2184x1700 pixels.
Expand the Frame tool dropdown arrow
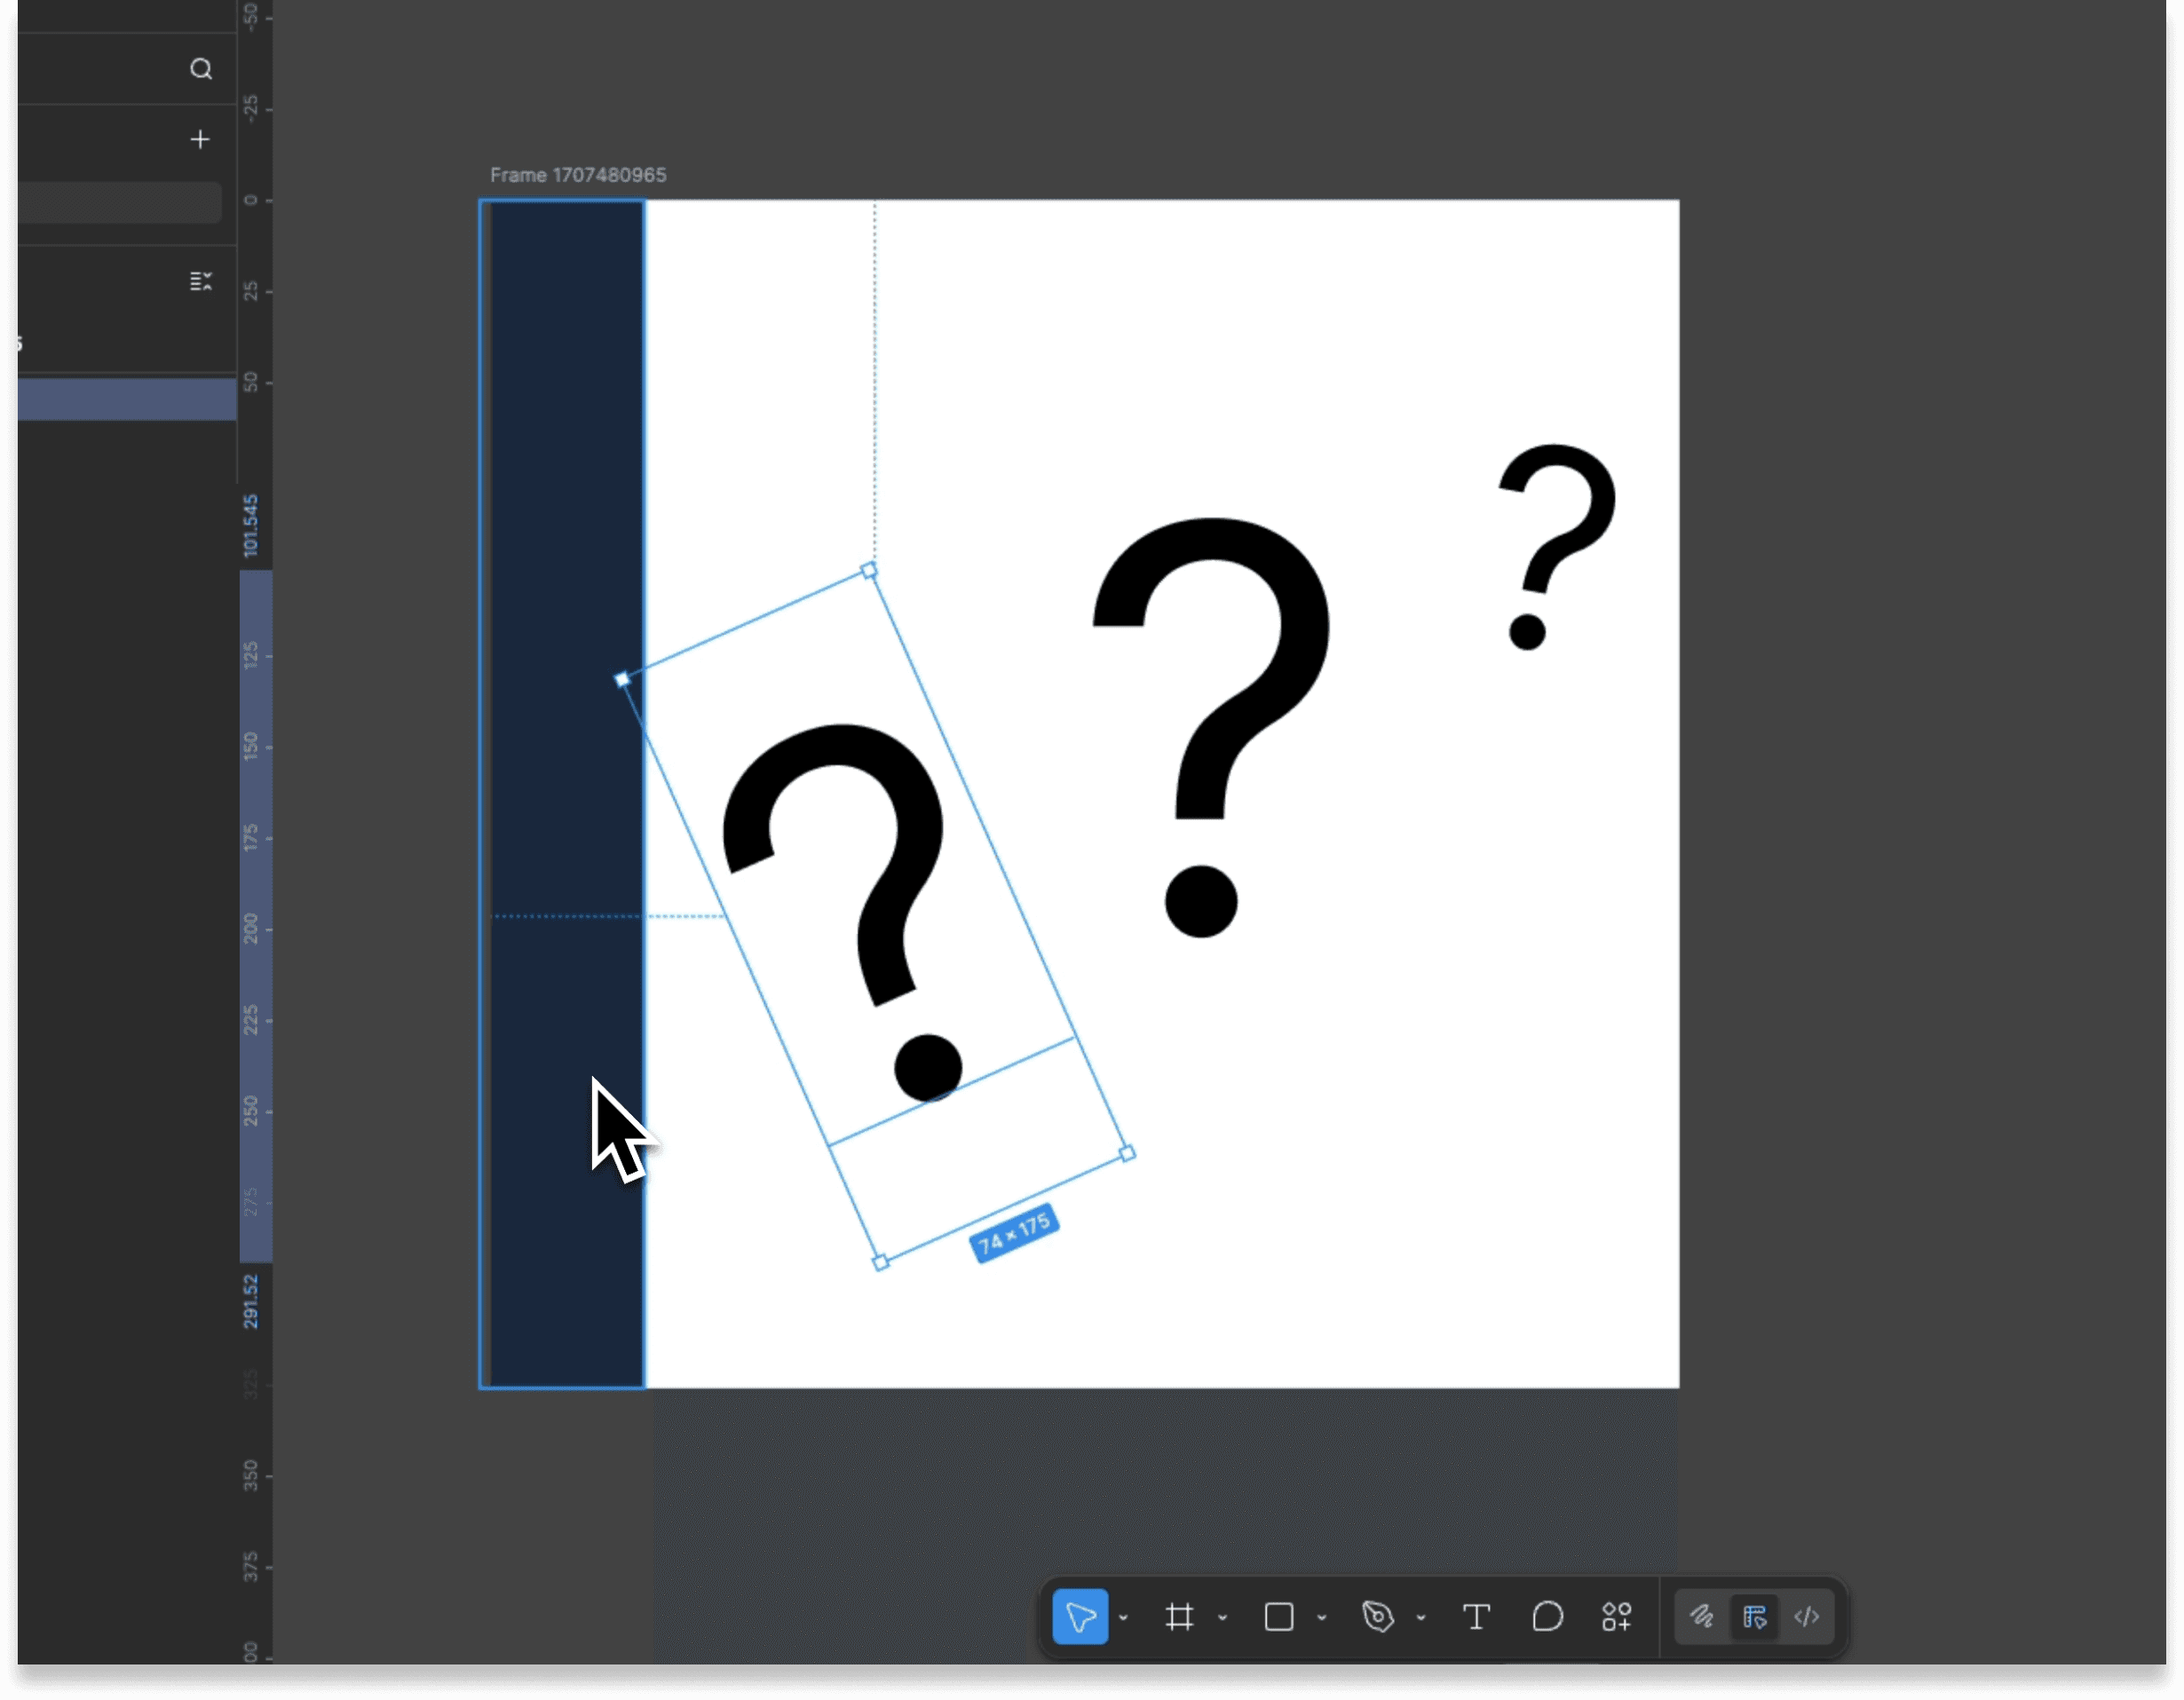click(1222, 1617)
